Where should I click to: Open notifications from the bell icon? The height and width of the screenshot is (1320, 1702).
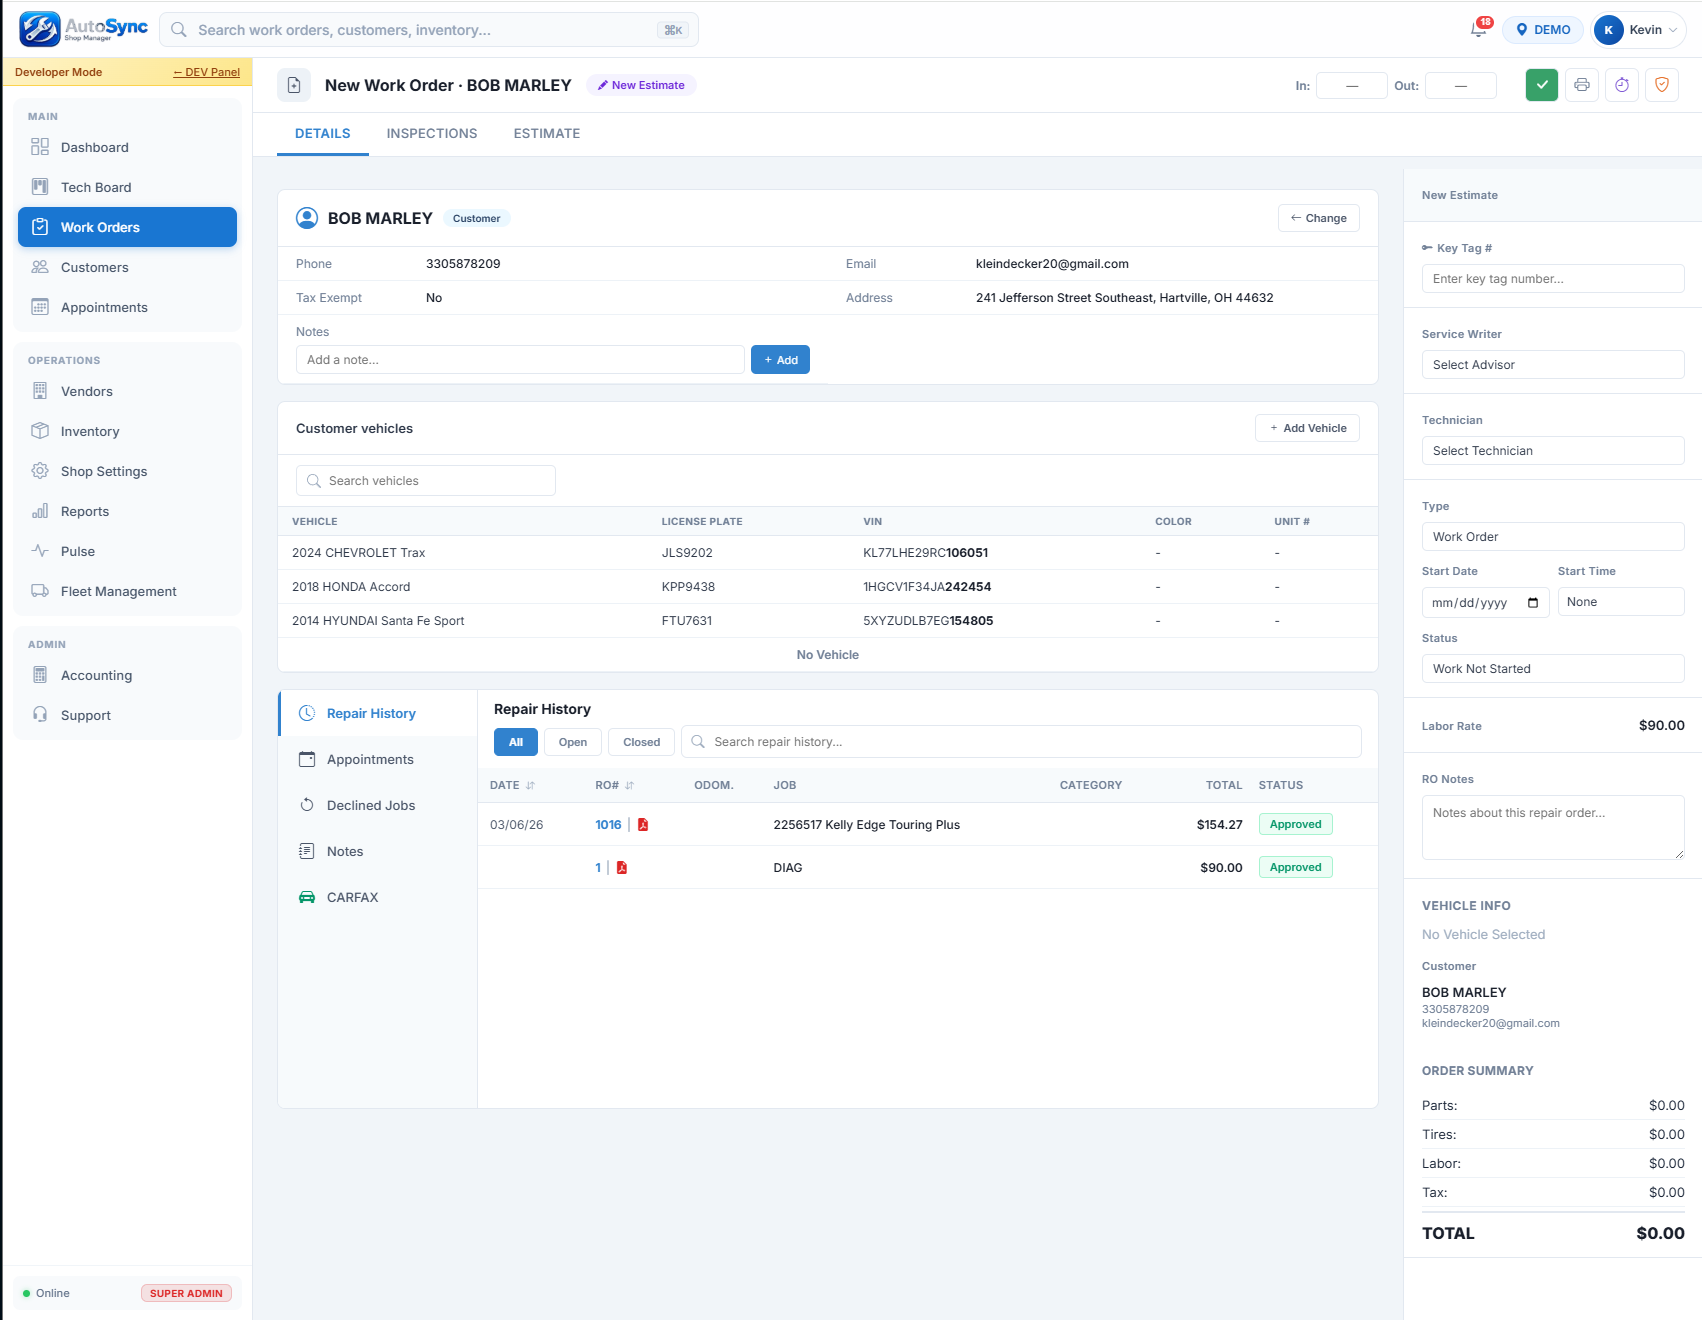click(x=1478, y=29)
